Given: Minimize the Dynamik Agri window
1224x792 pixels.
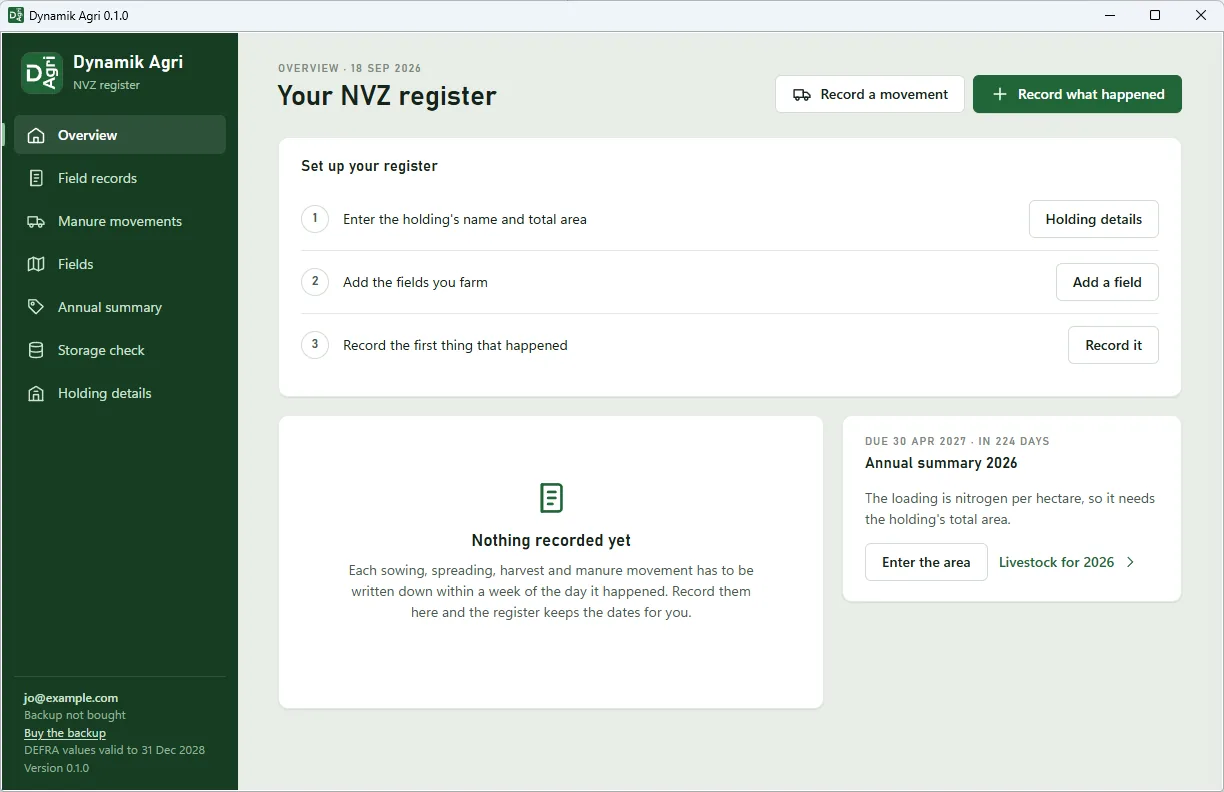Looking at the screenshot, I should click(x=1110, y=15).
